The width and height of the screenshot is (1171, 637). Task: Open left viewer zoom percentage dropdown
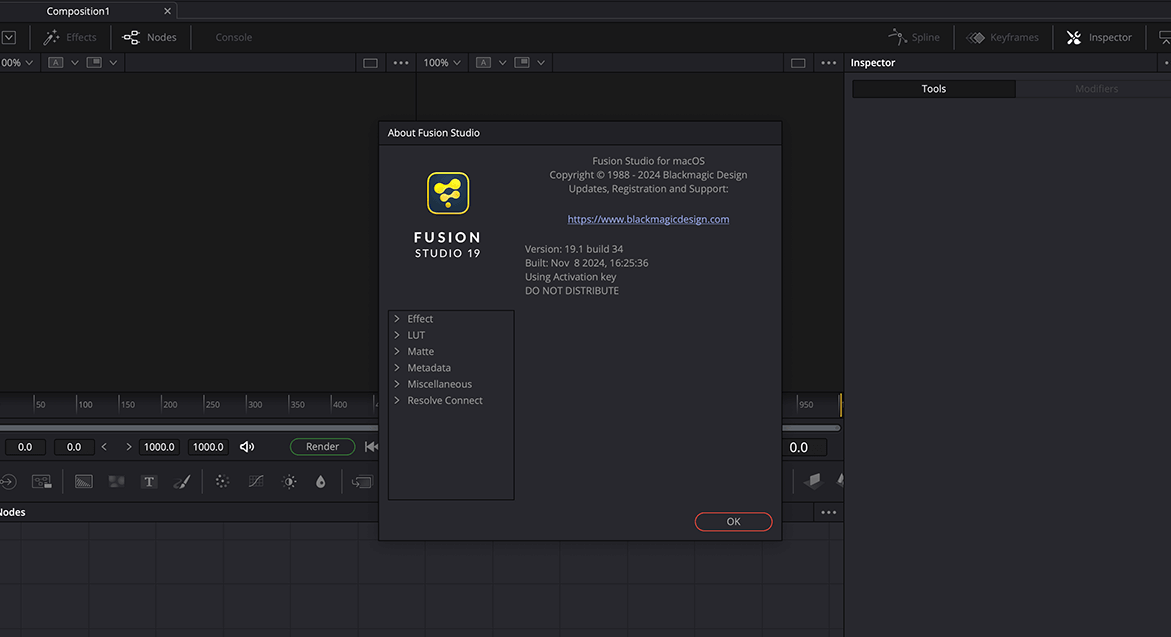17,63
